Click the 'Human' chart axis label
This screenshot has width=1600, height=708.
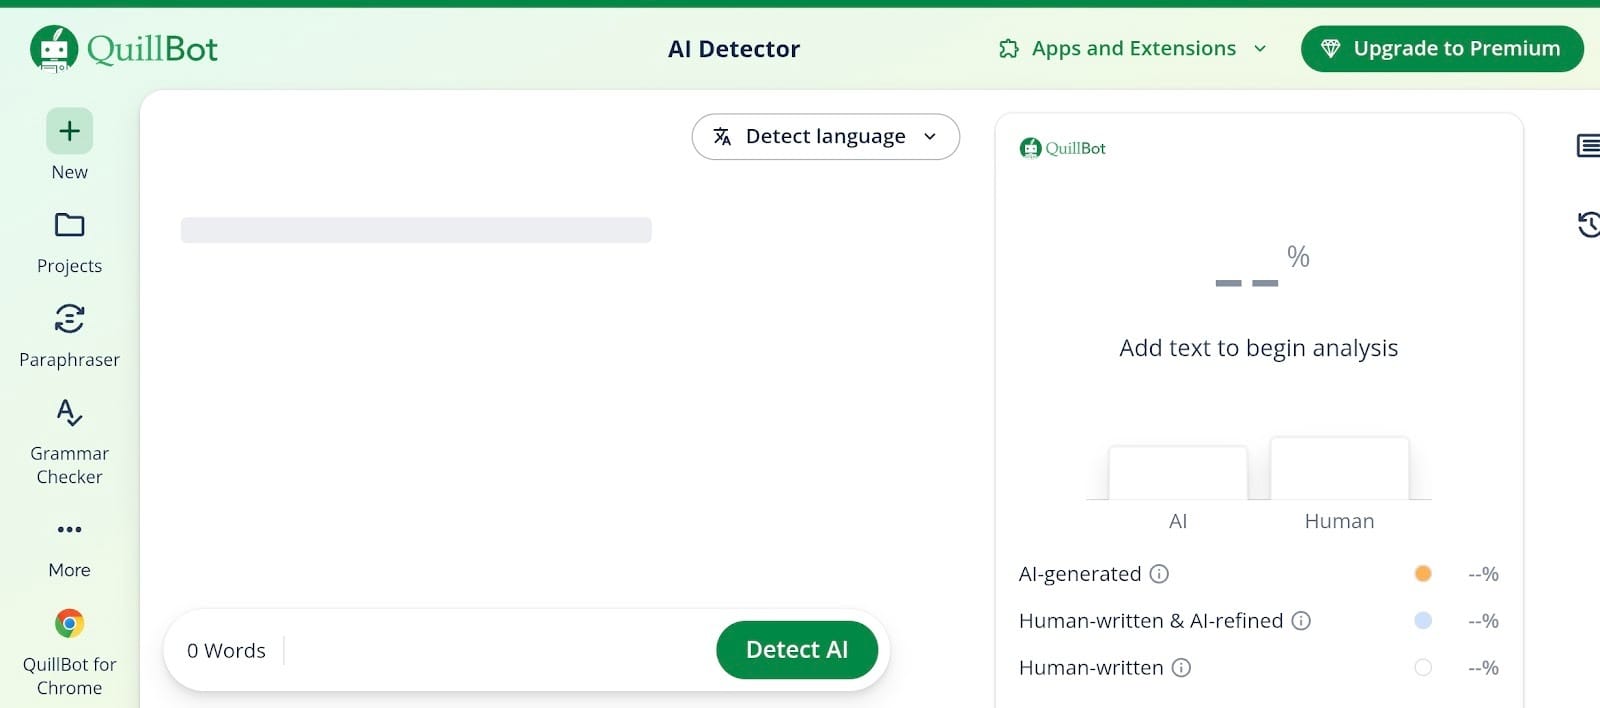[x=1339, y=521]
